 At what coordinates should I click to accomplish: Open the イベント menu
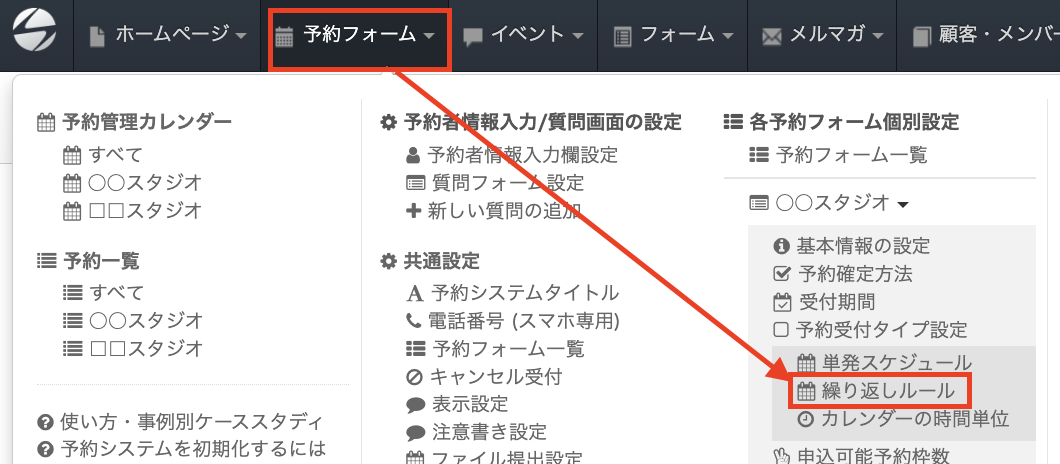[x=524, y=36]
